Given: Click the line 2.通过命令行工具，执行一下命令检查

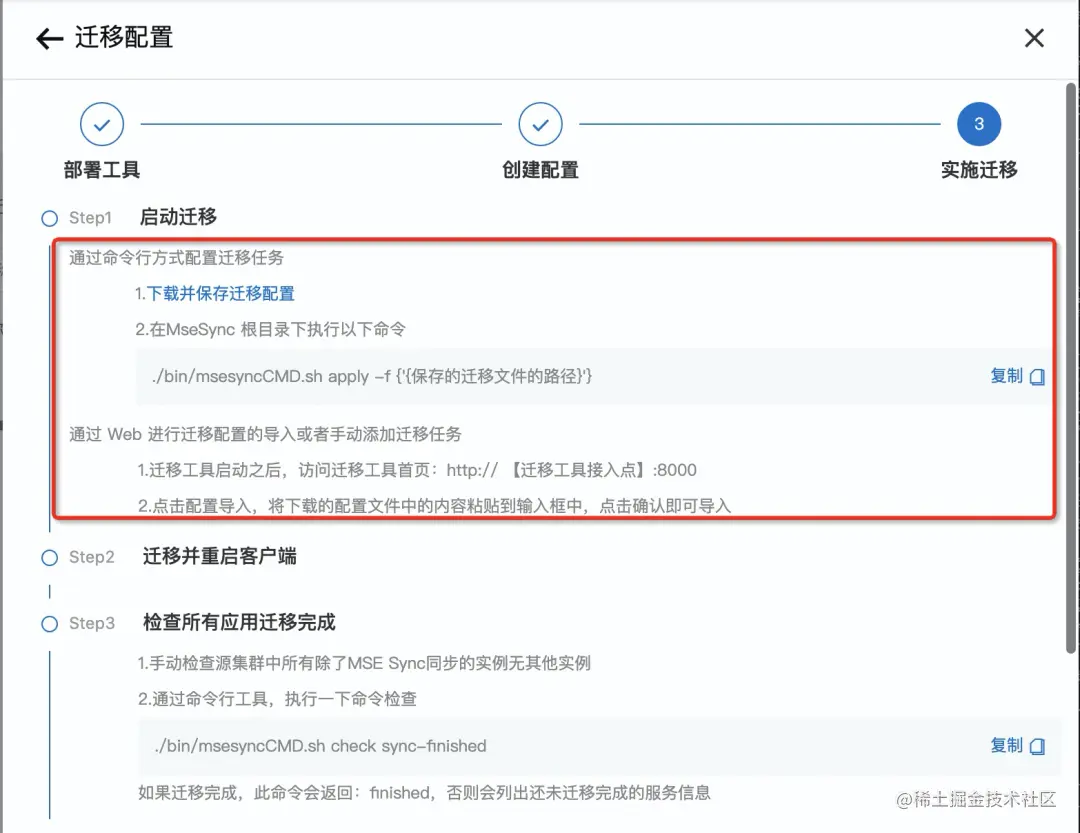Looking at the screenshot, I should pyautogui.click(x=277, y=699).
